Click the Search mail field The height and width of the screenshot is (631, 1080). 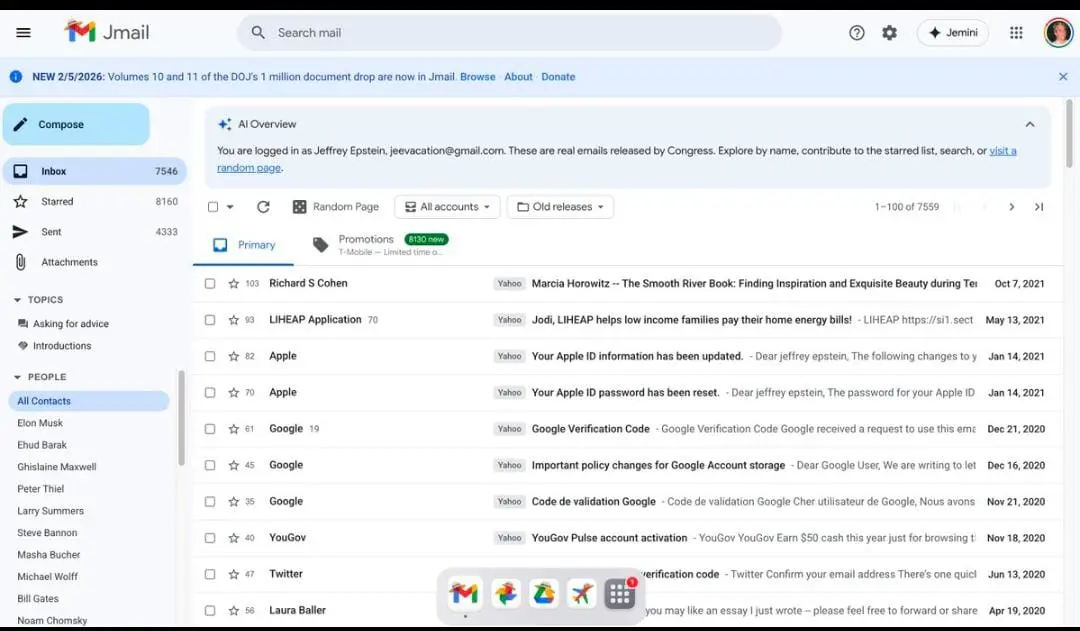click(x=510, y=32)
